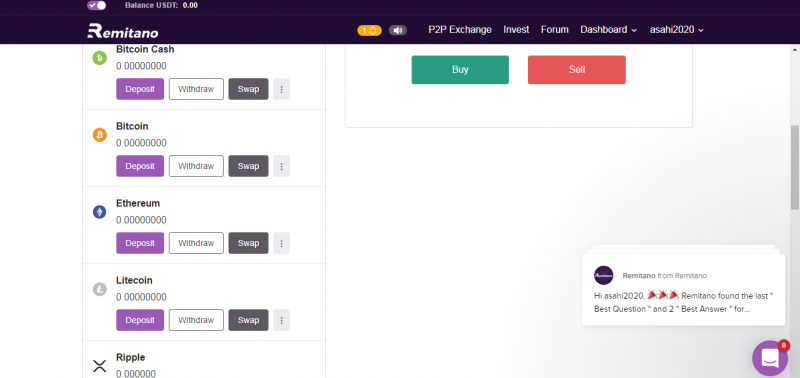800x378 pixels.
Task: Open the Invest menu item
Action: (x=516, y=30)
